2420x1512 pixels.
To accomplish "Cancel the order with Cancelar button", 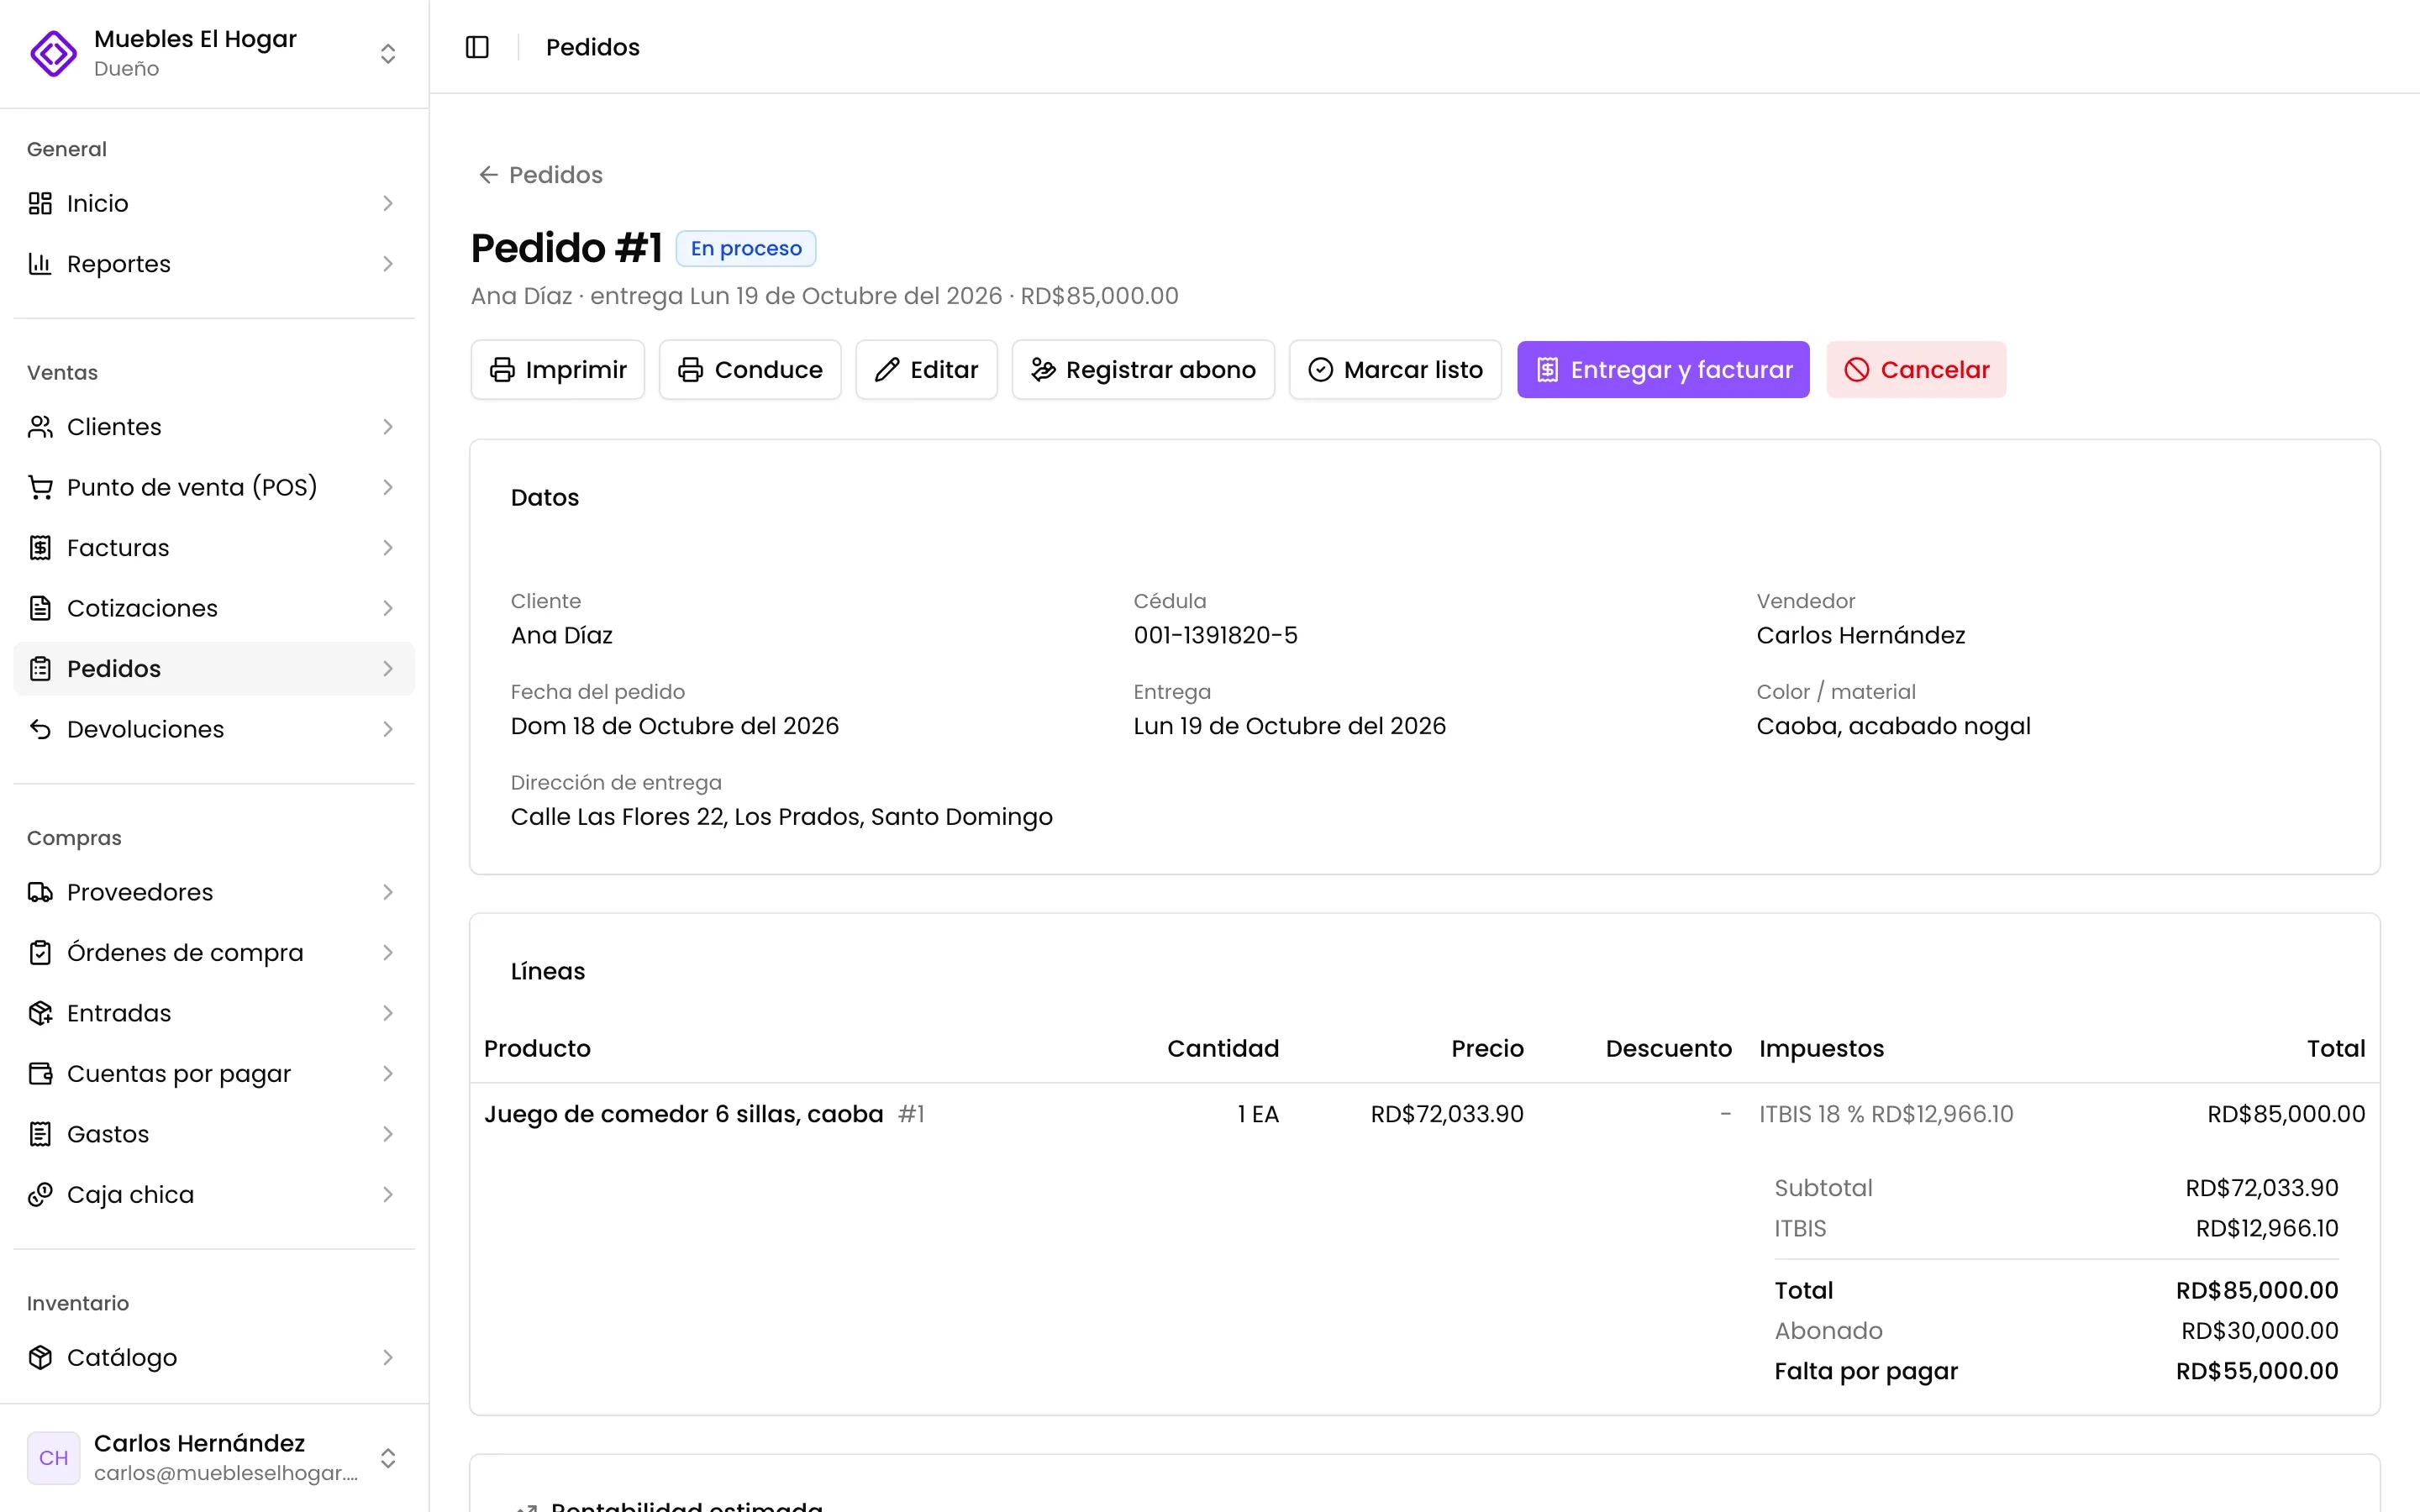I will [x=1916, y=370].
